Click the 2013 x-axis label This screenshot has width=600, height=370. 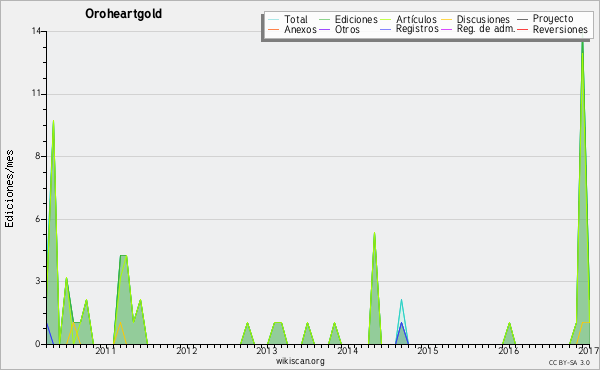tap(267, 350)
